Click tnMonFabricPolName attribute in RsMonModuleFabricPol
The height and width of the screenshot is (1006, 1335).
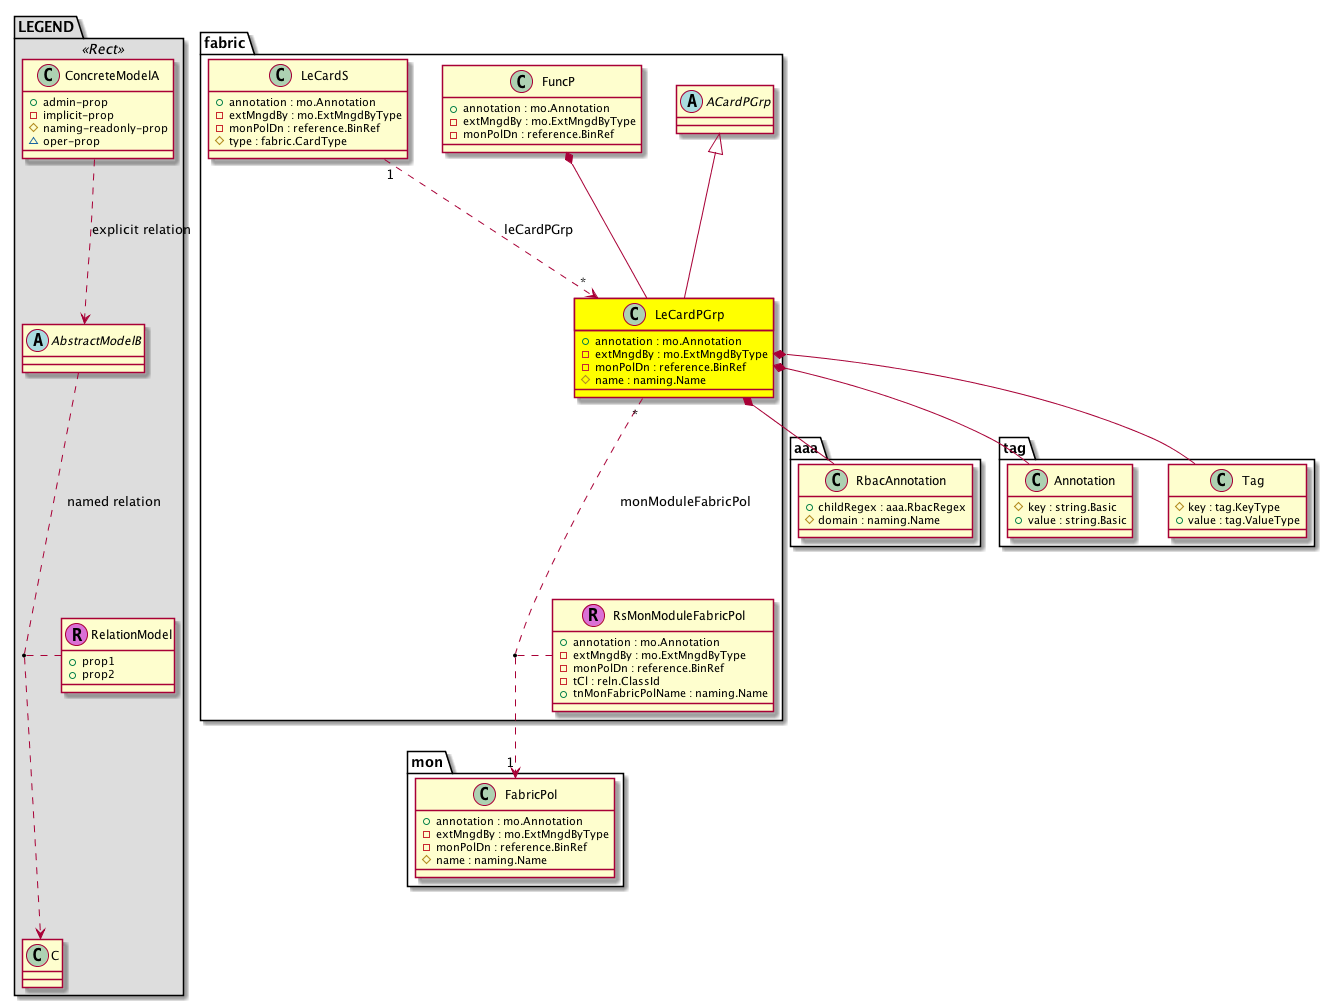pyautogui.click(x=669, y=694)
